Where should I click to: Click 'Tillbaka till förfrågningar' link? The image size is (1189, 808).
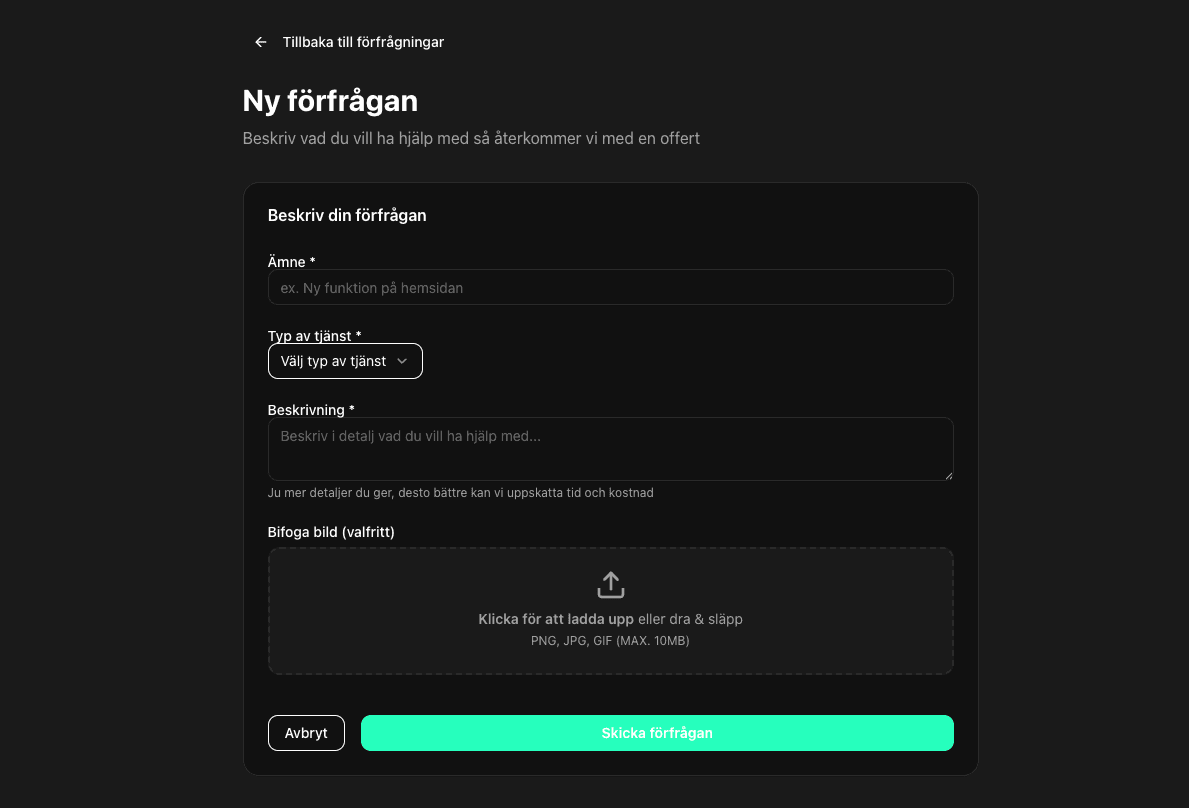363,42
